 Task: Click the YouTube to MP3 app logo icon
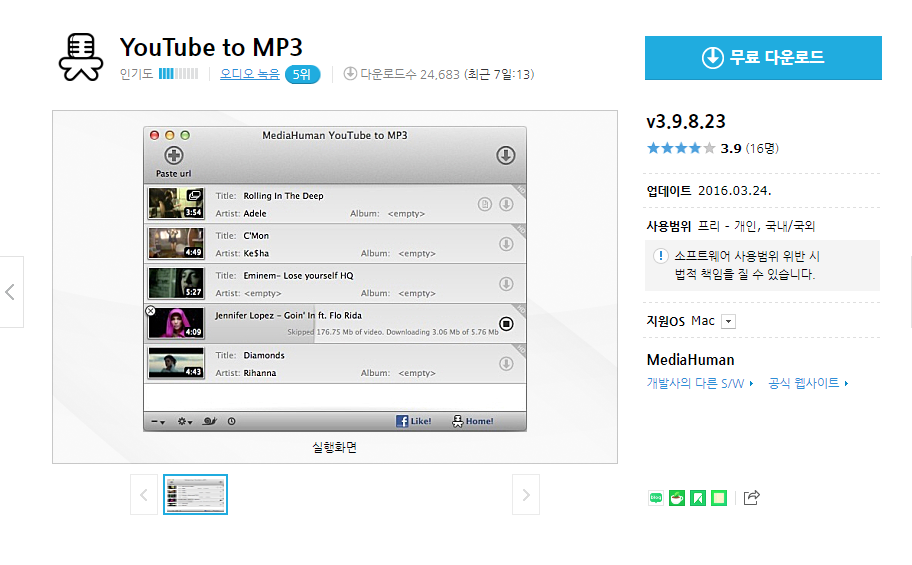point(81,57)
